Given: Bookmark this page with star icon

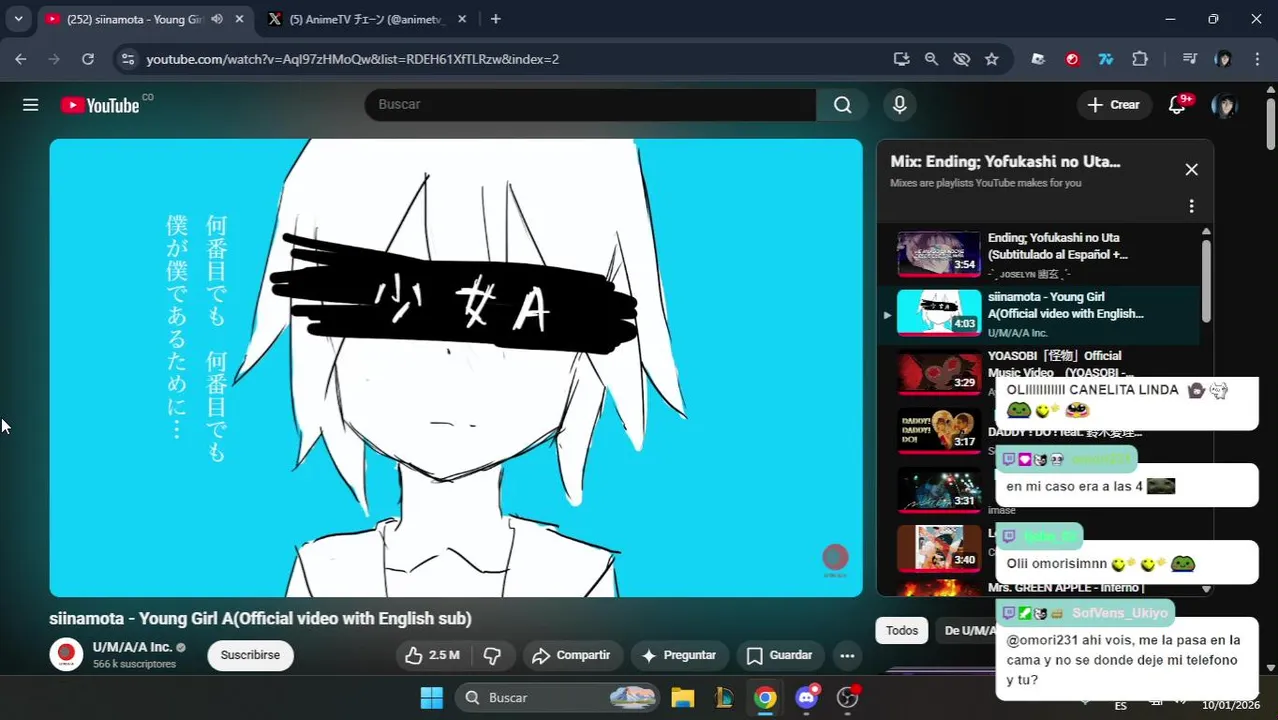Looking at the screenshot, I should pos(992,59).
